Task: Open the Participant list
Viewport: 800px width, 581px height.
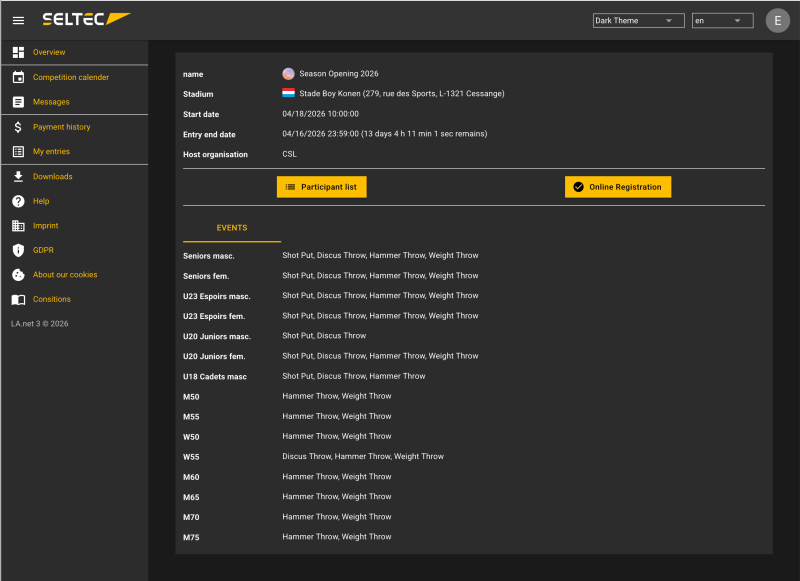Action: (x=322, y=187)
